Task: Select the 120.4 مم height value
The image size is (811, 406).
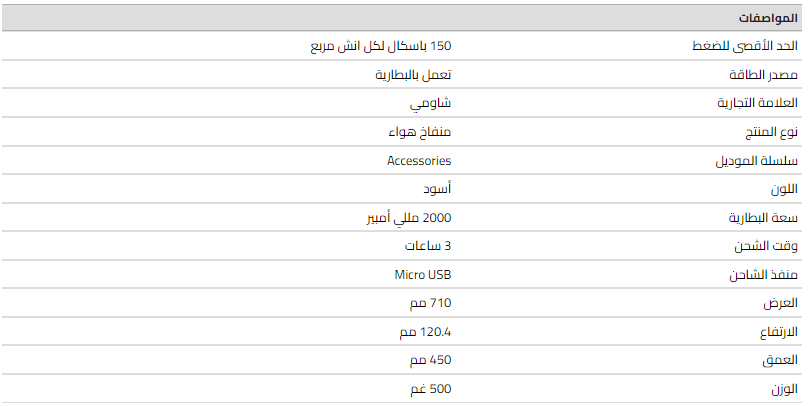Action: coord(426,331)
